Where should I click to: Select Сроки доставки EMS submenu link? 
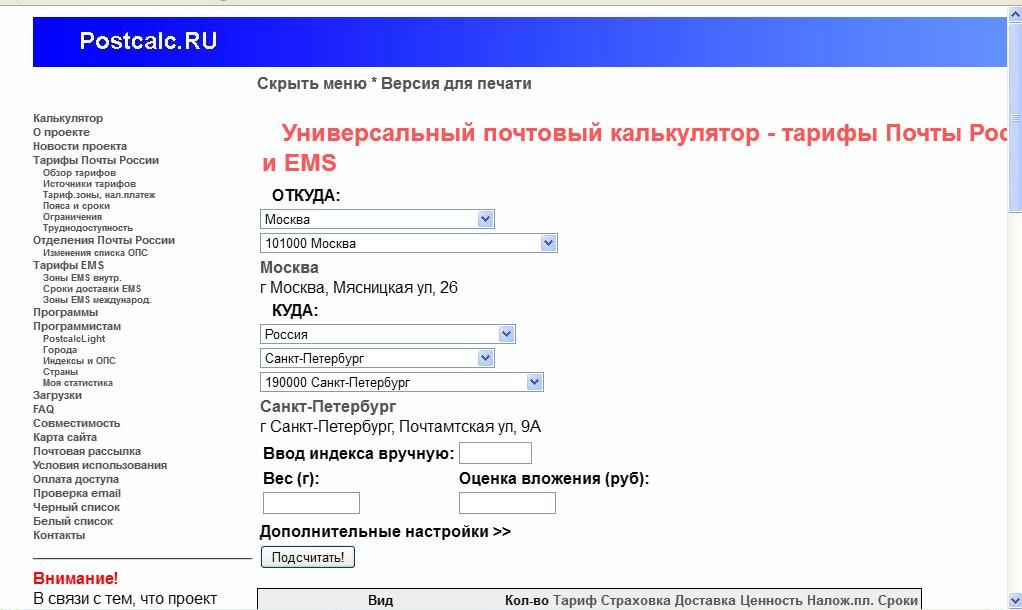coord(92,289)
